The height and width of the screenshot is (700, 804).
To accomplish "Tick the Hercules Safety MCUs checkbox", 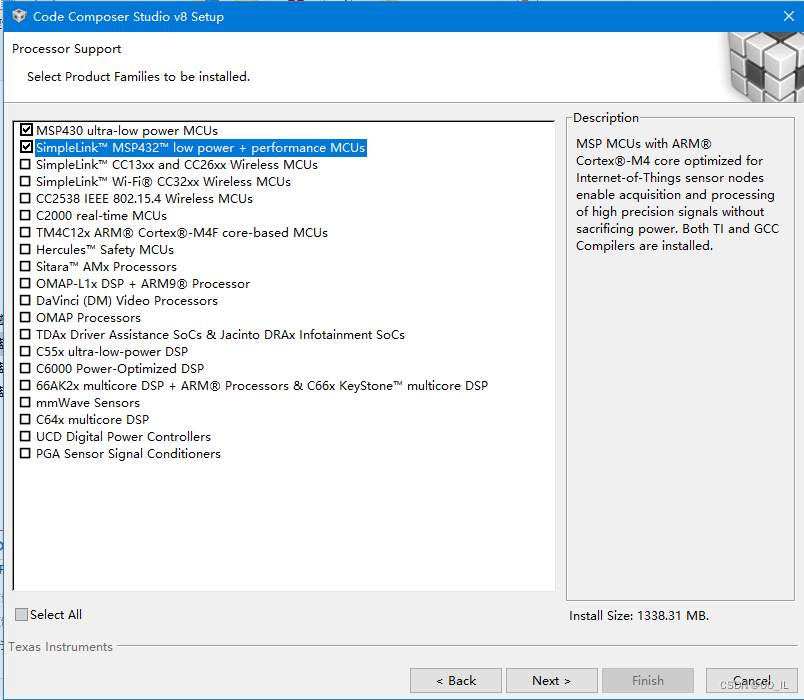I will [25, 249].
